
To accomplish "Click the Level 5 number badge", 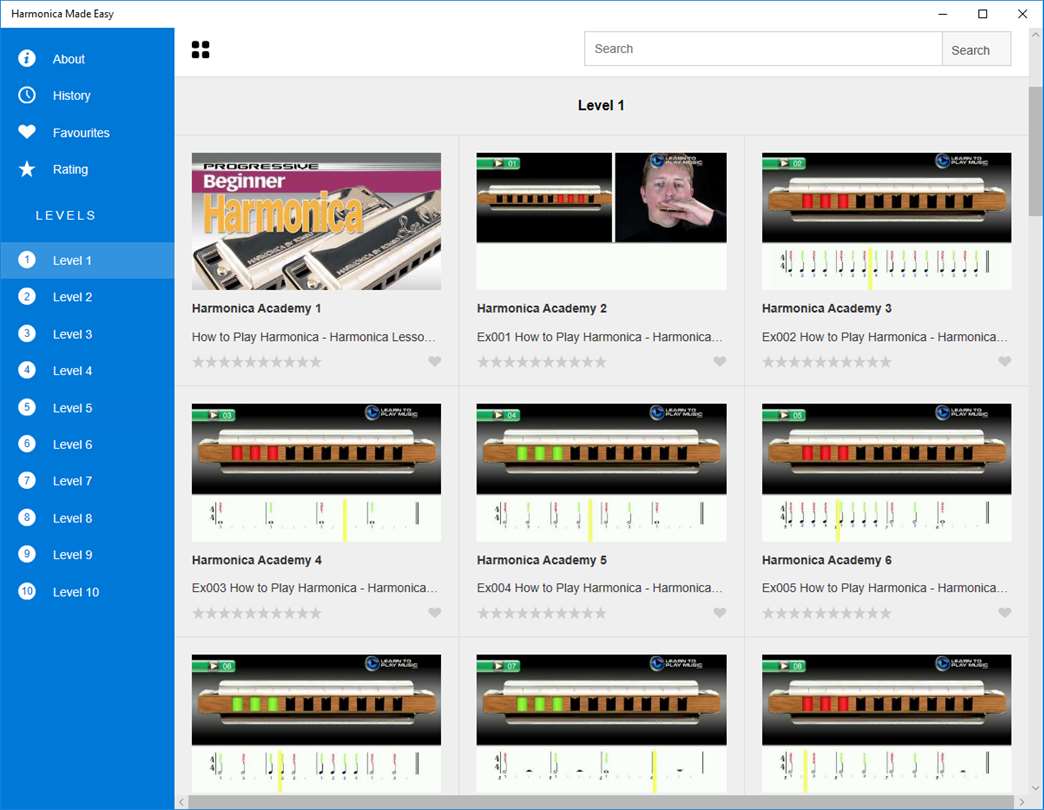I will (27, 407).
